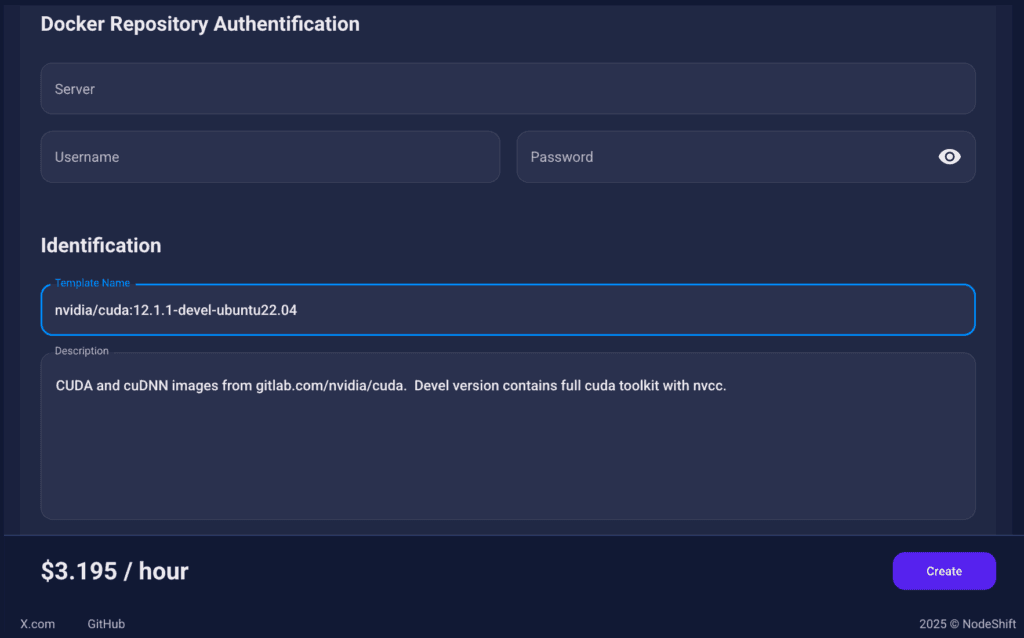Focus the Username text field
The image size is (1024, 638).
click(270, 157)
